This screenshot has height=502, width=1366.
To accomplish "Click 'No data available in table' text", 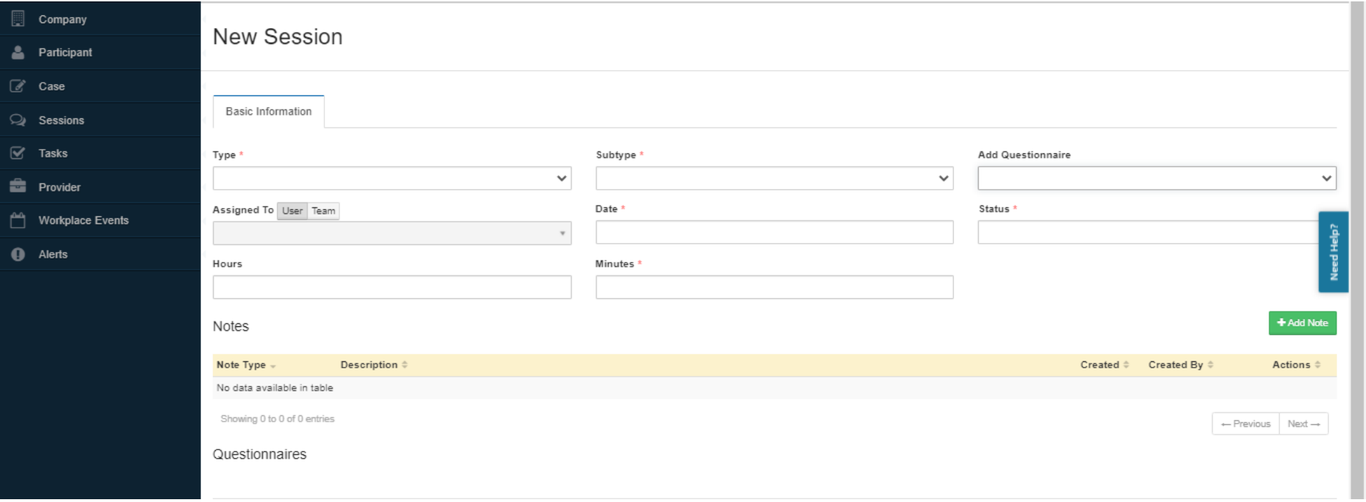I will tap(275, 388).
